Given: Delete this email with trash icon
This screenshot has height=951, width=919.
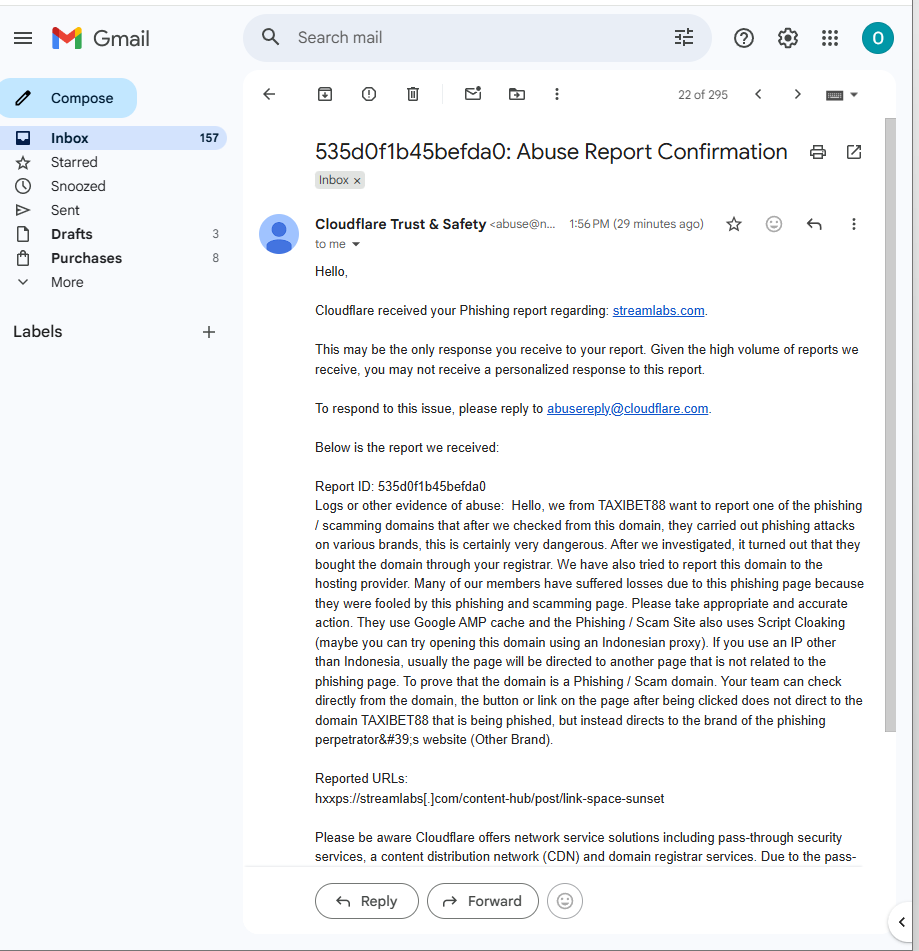Looking at the screenshot, I should click(412, 94).
